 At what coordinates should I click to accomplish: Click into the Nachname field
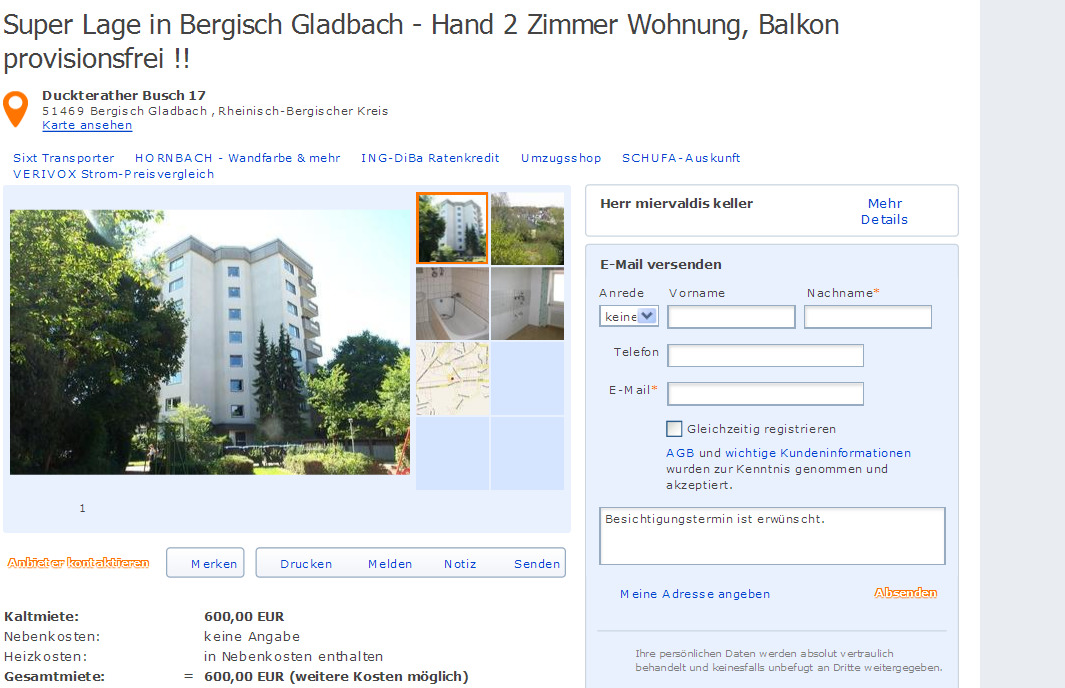pos(867,317)
